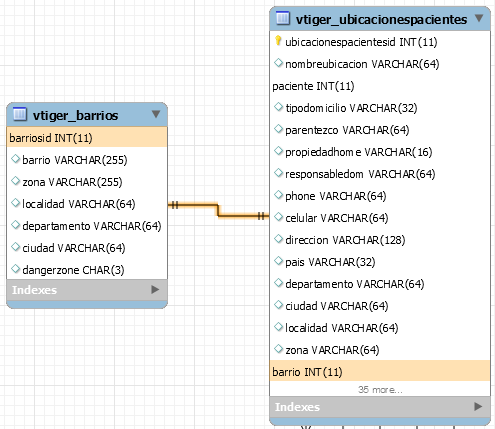Select the barriosid INT(11) column
Screen dimensions: 495x429
tap(87, 137)
